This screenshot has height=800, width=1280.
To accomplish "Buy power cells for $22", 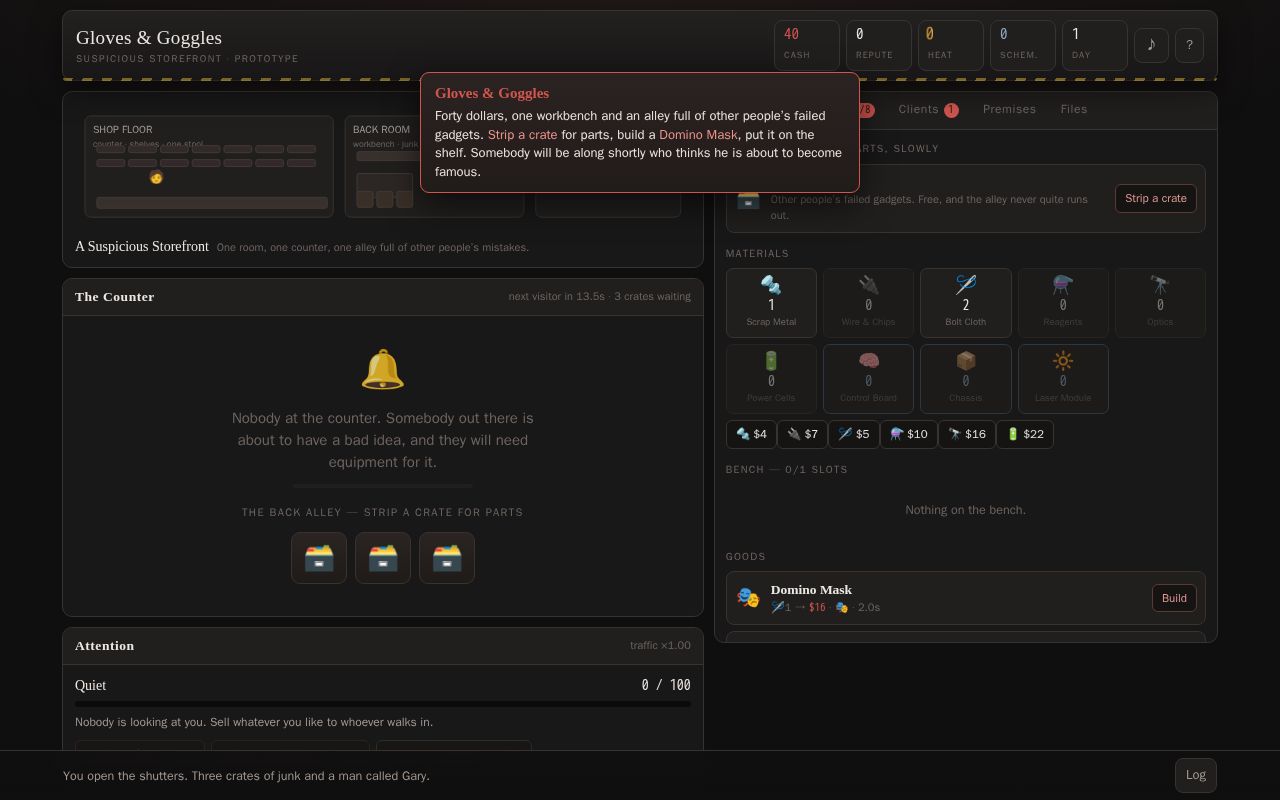I will pyautogui.click(x=1025, y=434).
